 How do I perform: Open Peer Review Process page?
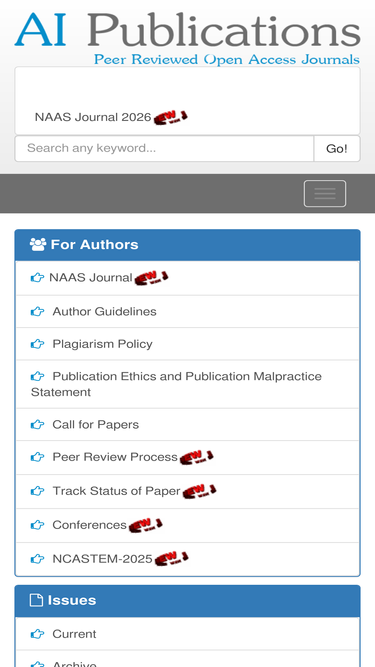tap(115, 457)
